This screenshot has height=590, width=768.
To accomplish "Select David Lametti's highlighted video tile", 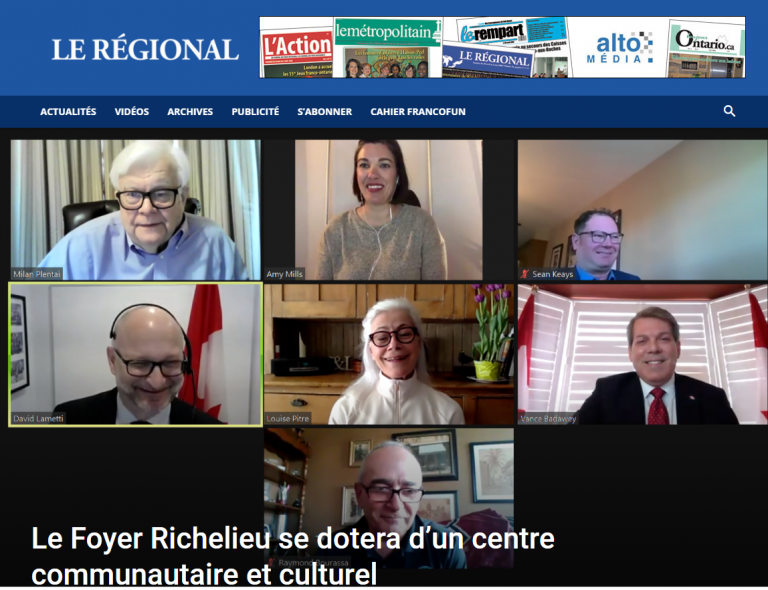I will (136, 354).
